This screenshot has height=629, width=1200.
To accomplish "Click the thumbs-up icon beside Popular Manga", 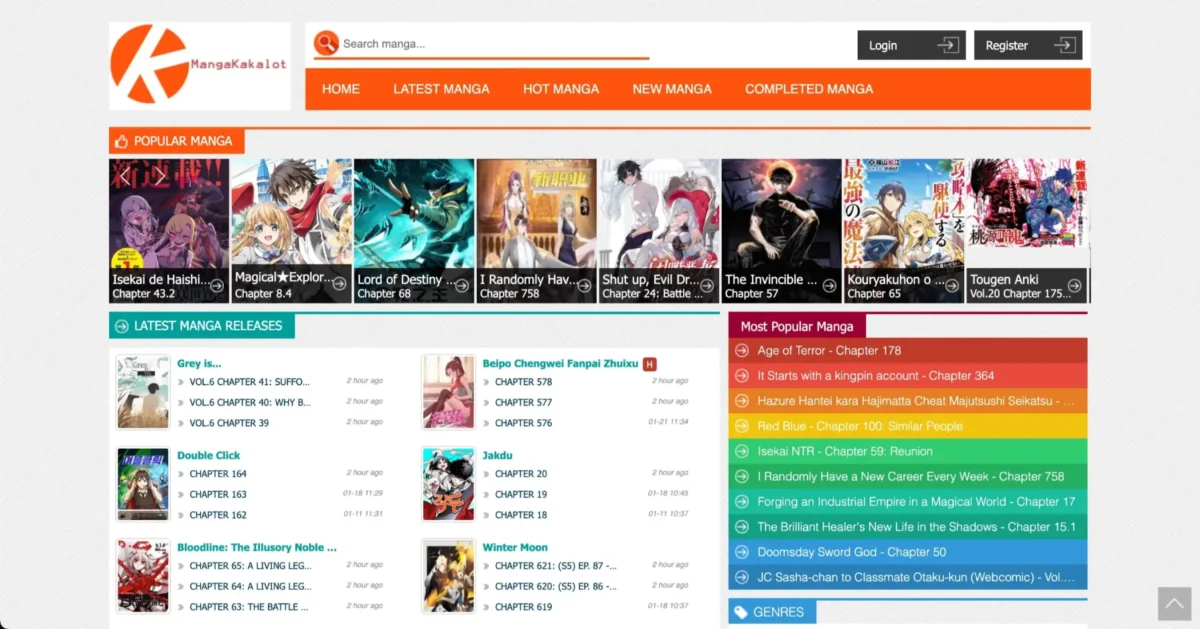I will pos(122,141).
